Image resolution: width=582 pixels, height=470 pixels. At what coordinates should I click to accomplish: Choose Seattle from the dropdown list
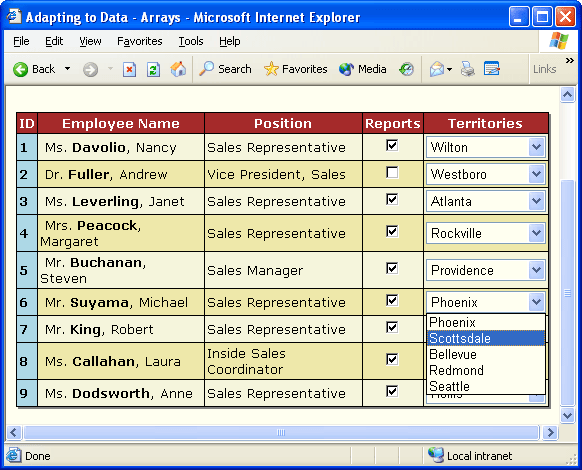(486, 386)
